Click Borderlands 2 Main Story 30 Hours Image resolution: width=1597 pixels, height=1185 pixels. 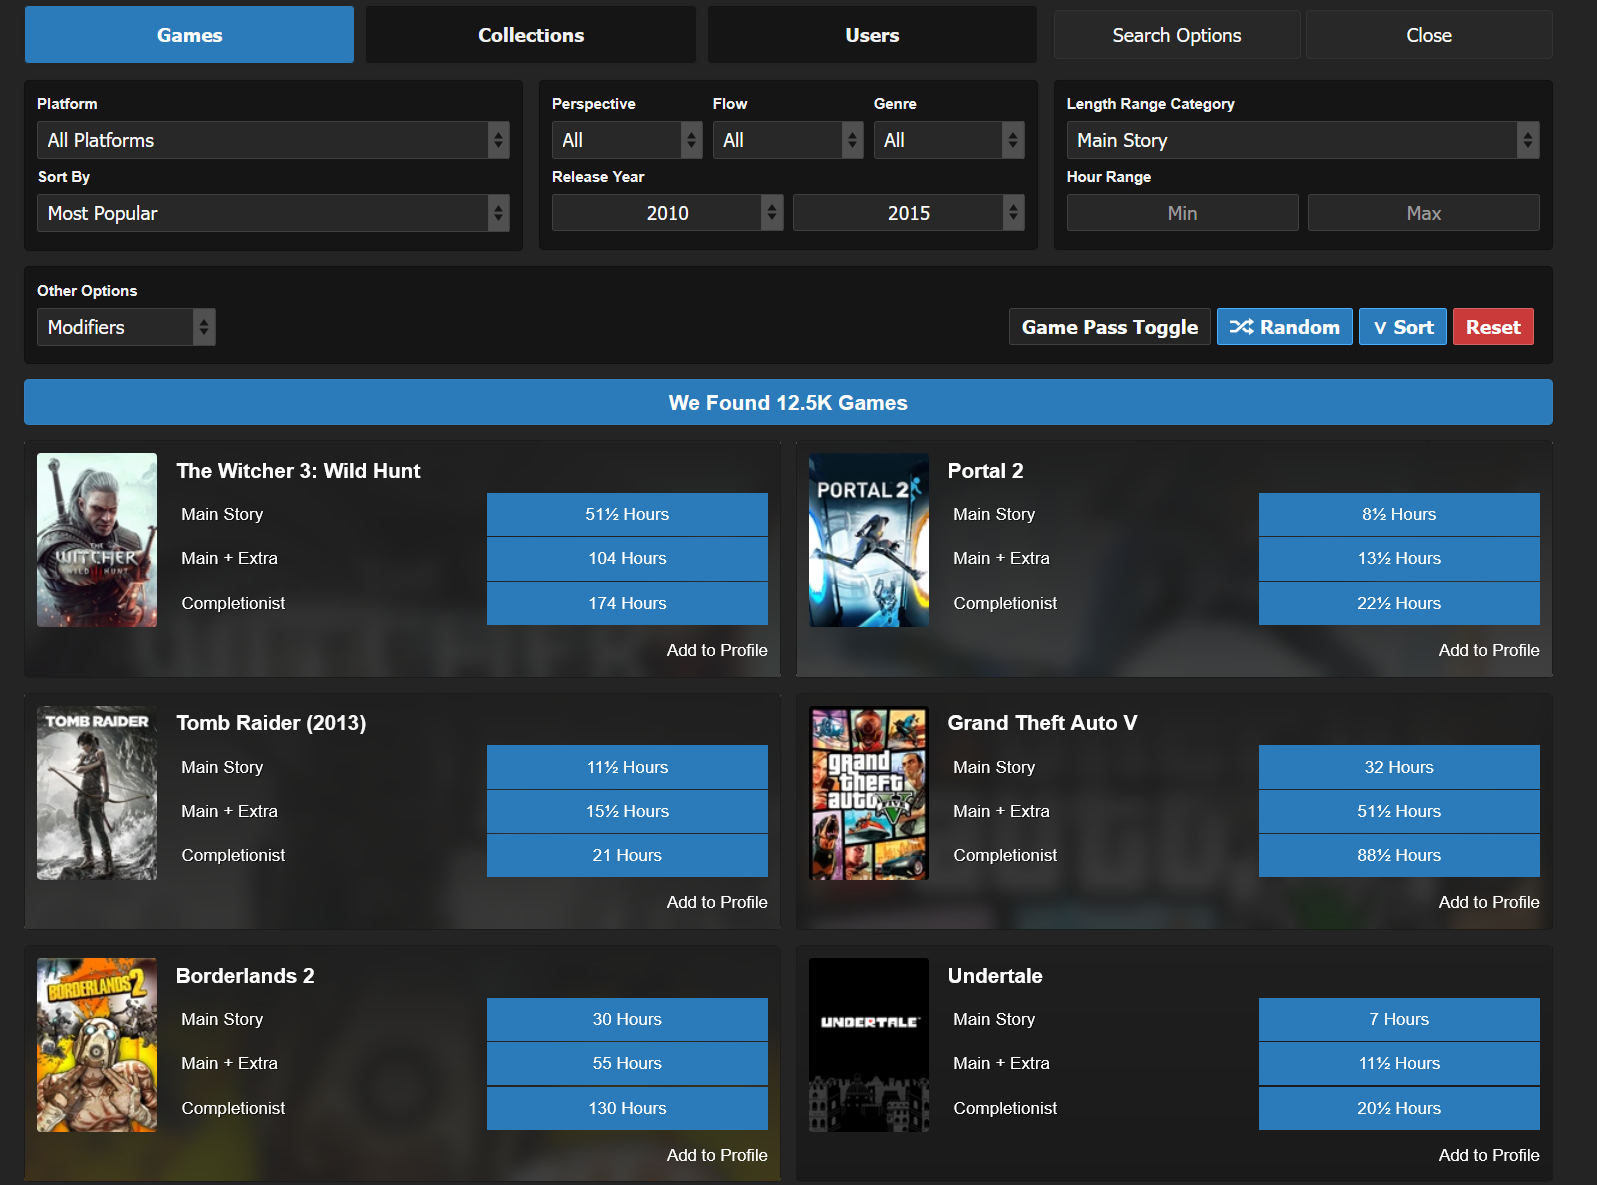(627, 1019)
